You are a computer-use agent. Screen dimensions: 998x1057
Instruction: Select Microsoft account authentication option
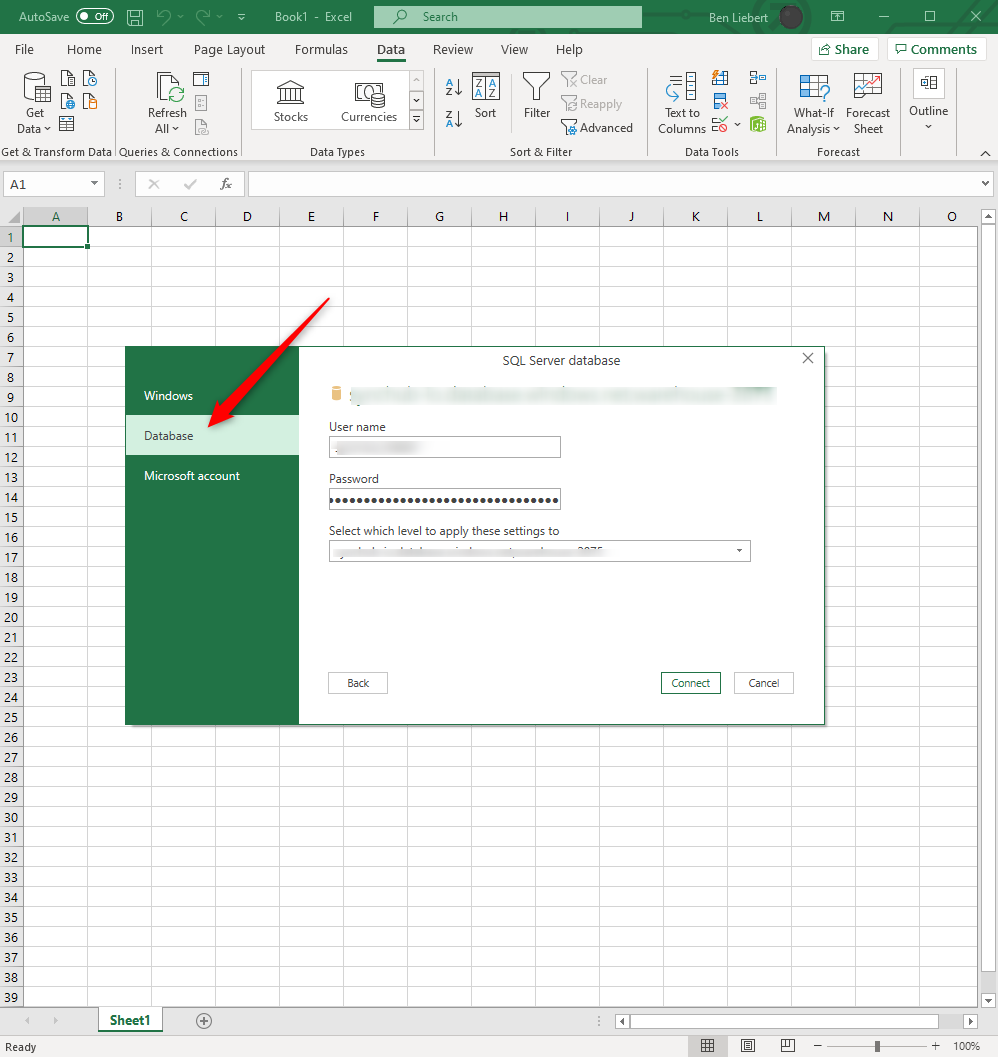tap(192, 476)
